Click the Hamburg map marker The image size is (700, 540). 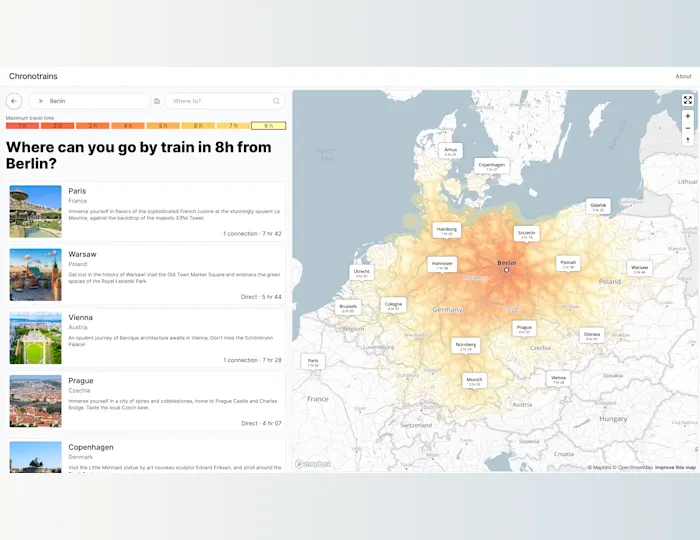coord(447,231)
